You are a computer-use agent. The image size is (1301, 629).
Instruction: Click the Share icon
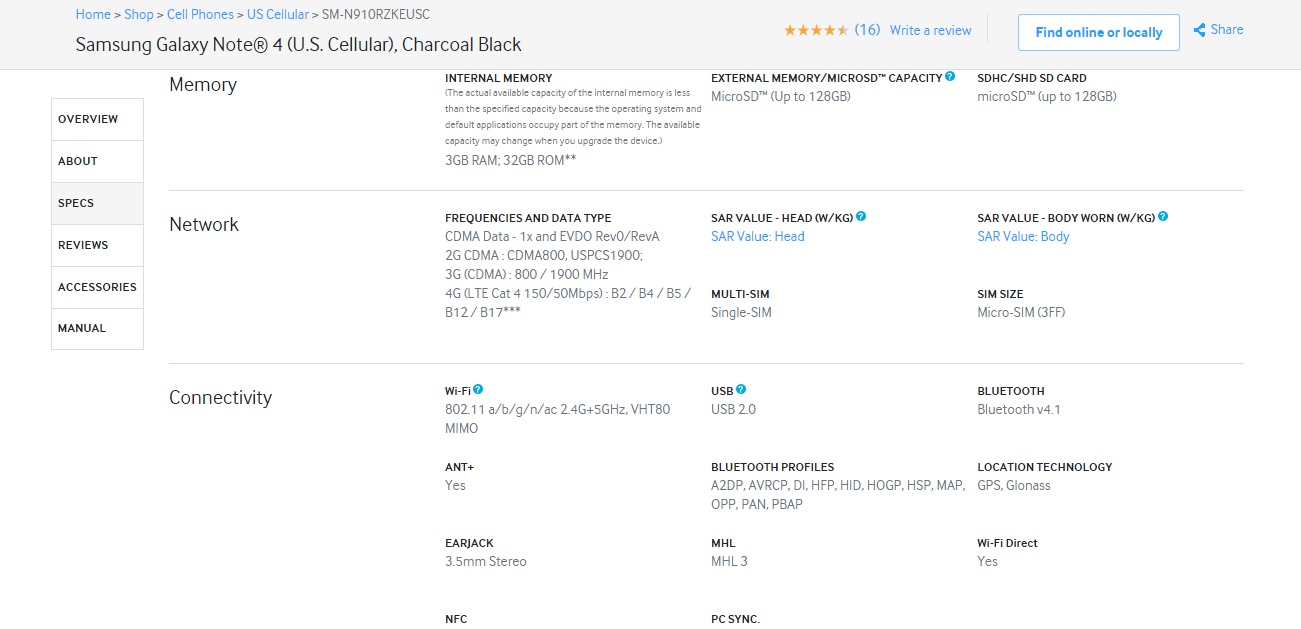coord(1199,31)
